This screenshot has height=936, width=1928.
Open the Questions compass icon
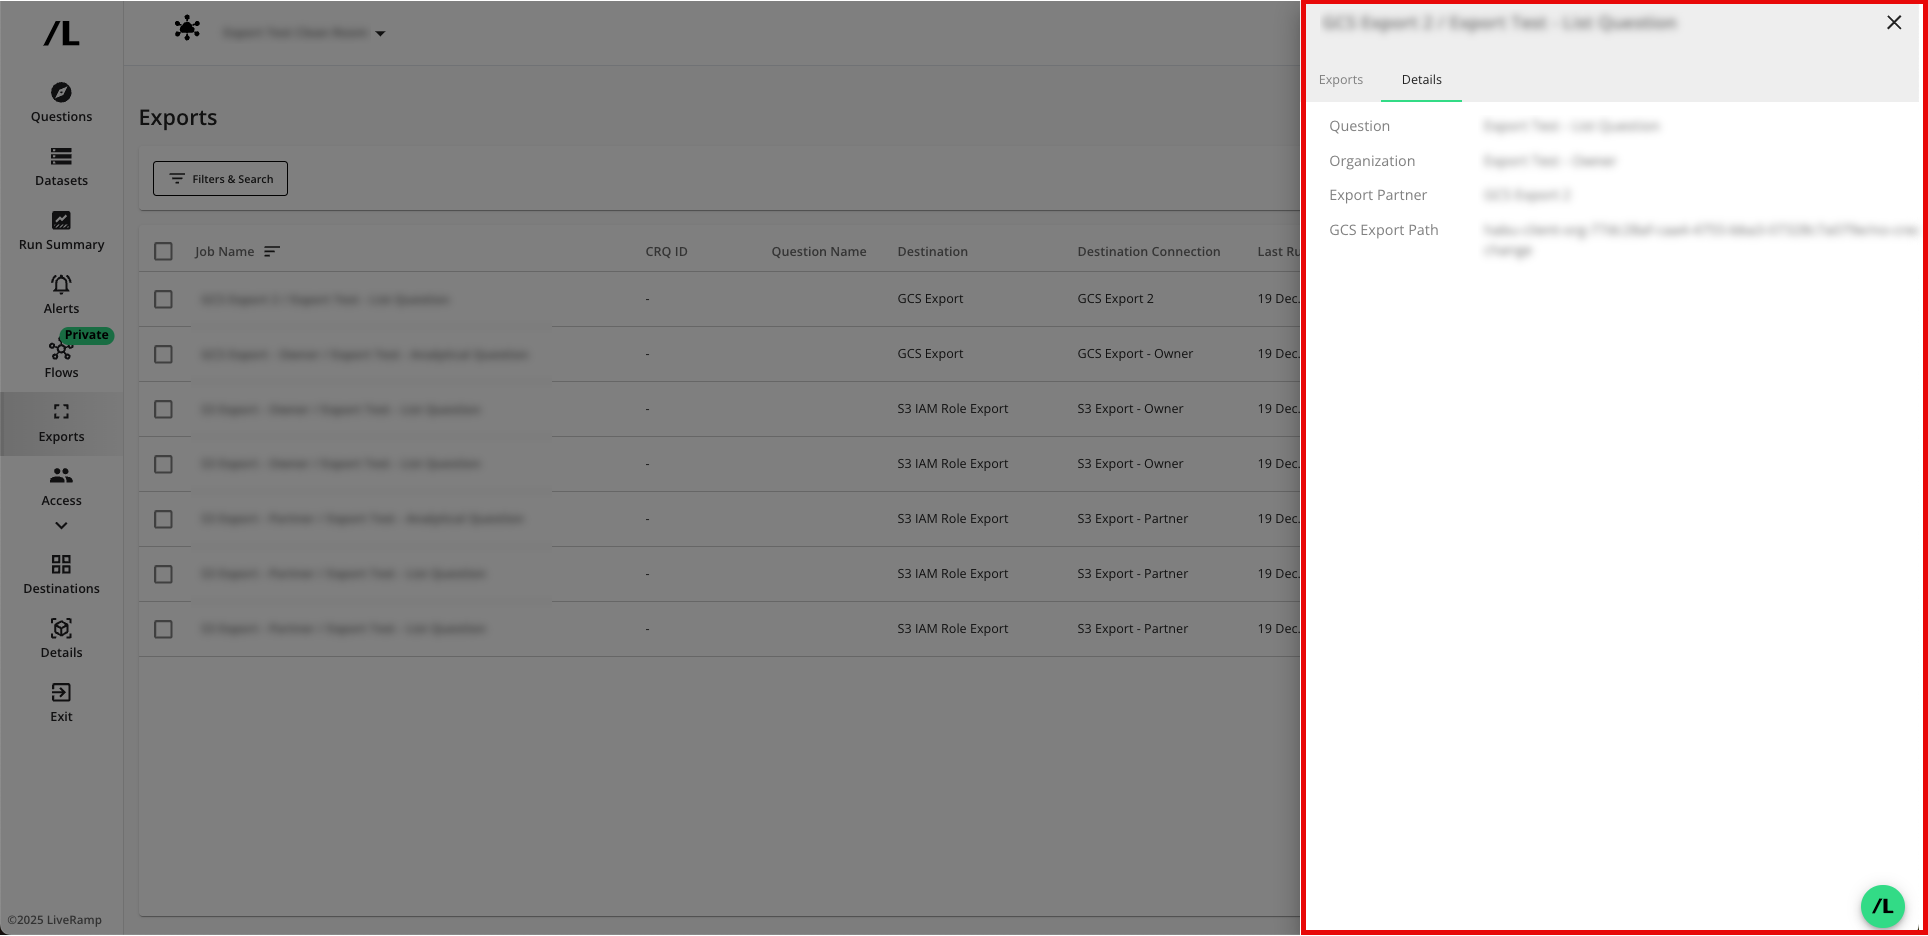(x=61, y=93)
